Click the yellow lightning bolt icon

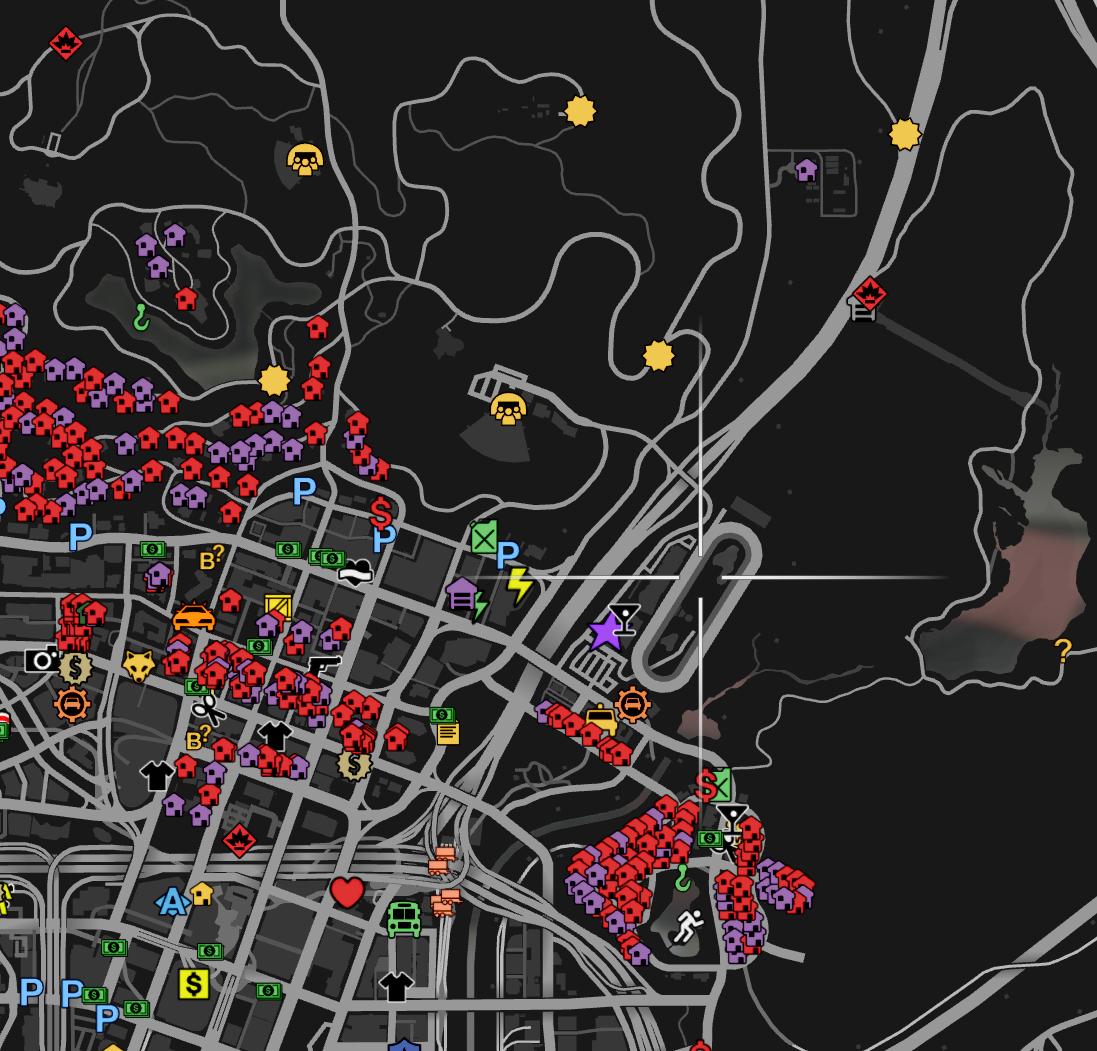click(520, 586)
